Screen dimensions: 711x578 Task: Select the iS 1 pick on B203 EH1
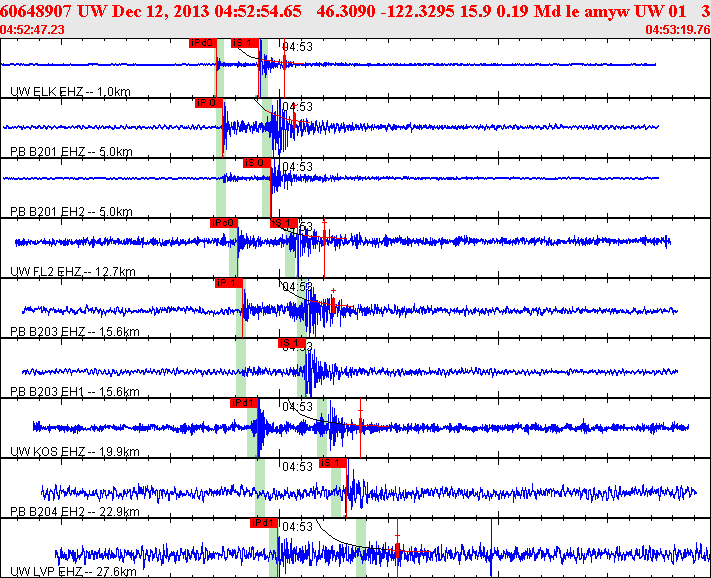pos(292,343)
